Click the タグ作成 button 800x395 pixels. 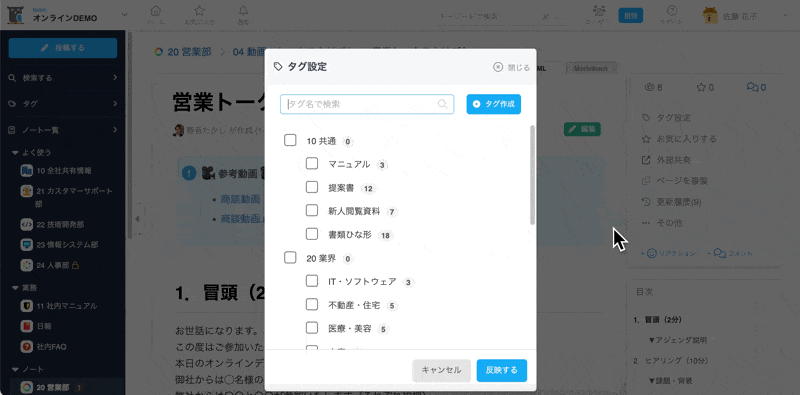pyautogui.click(x=493, y=104)
